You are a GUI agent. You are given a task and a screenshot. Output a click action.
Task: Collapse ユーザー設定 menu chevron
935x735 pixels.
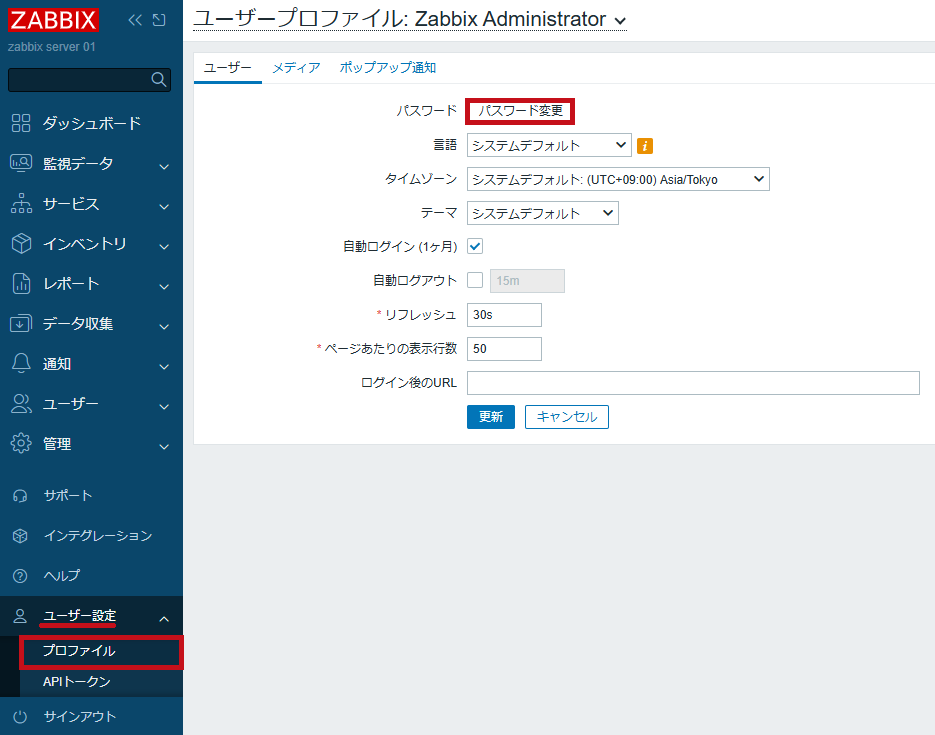click(x=164, y=619)
